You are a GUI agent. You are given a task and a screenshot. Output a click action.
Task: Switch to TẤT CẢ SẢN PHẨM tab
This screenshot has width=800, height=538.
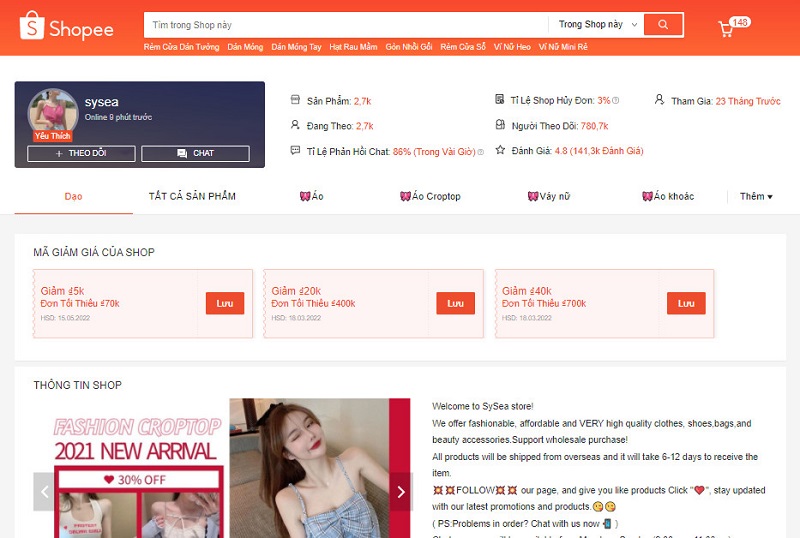click(x=192, y=196)
